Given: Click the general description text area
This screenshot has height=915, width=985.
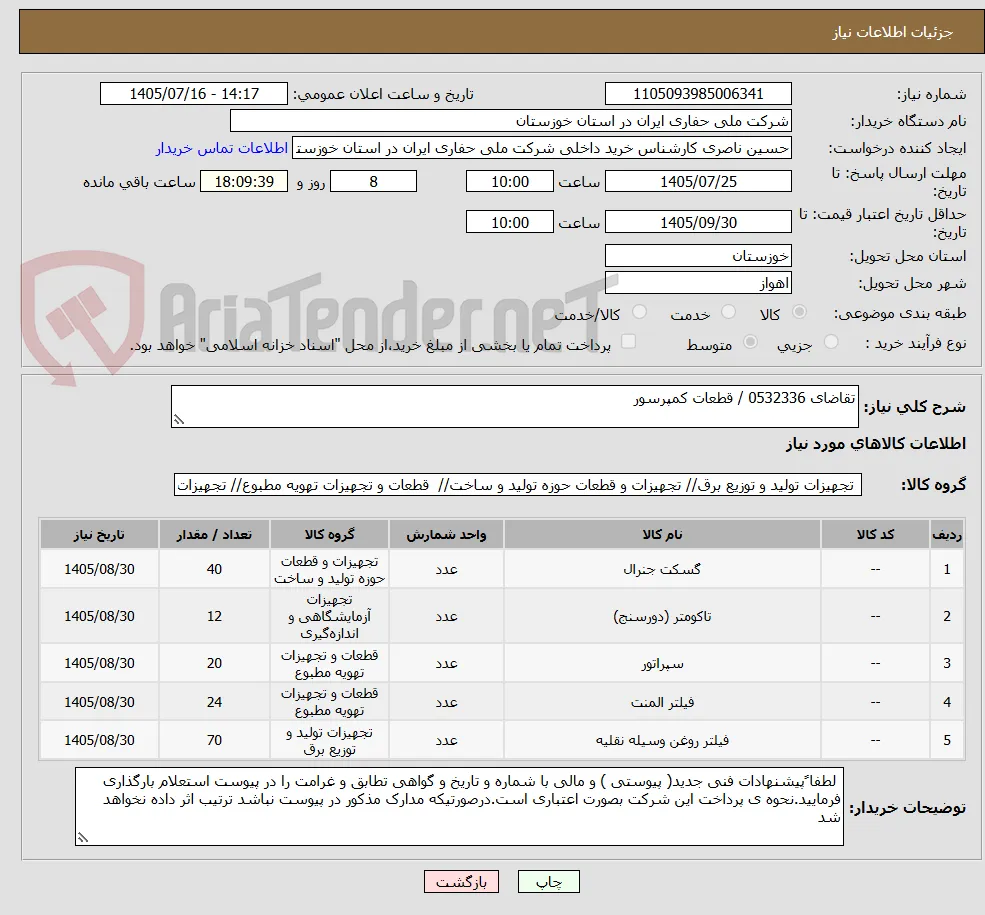Looking at the screenshot, I should [514, 406].
